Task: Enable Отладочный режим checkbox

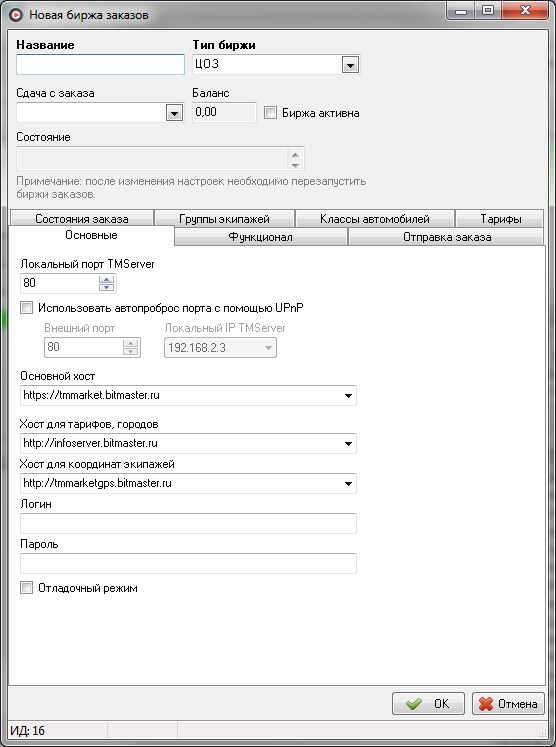Action: pyautogui.click(x=27, y=588)
